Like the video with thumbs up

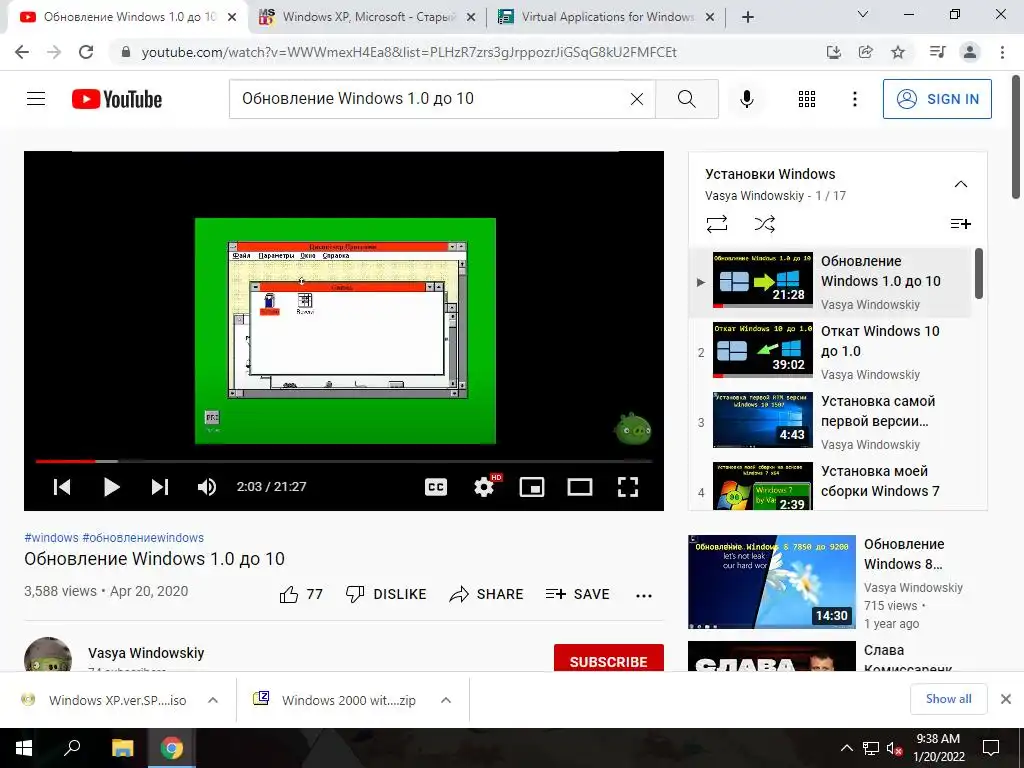(x=301, y=594)
